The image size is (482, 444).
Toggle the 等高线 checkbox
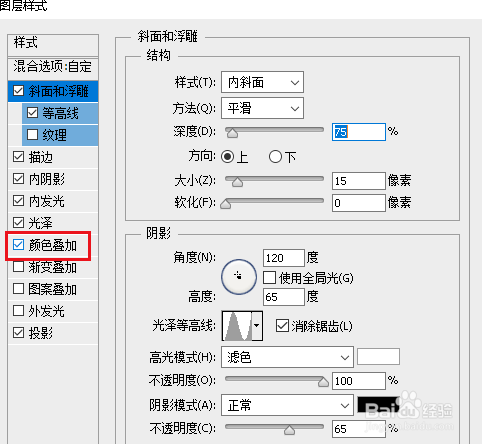pyautogui.click(x=32, y=113)
